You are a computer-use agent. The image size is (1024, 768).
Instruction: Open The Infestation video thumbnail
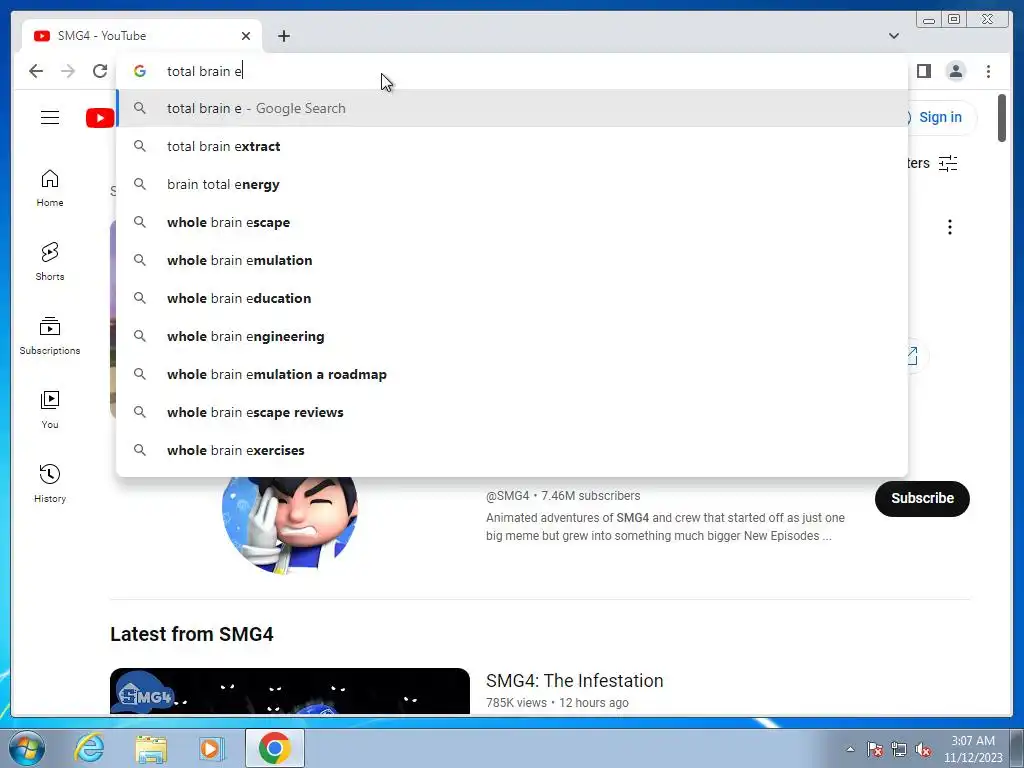[290, 691]
